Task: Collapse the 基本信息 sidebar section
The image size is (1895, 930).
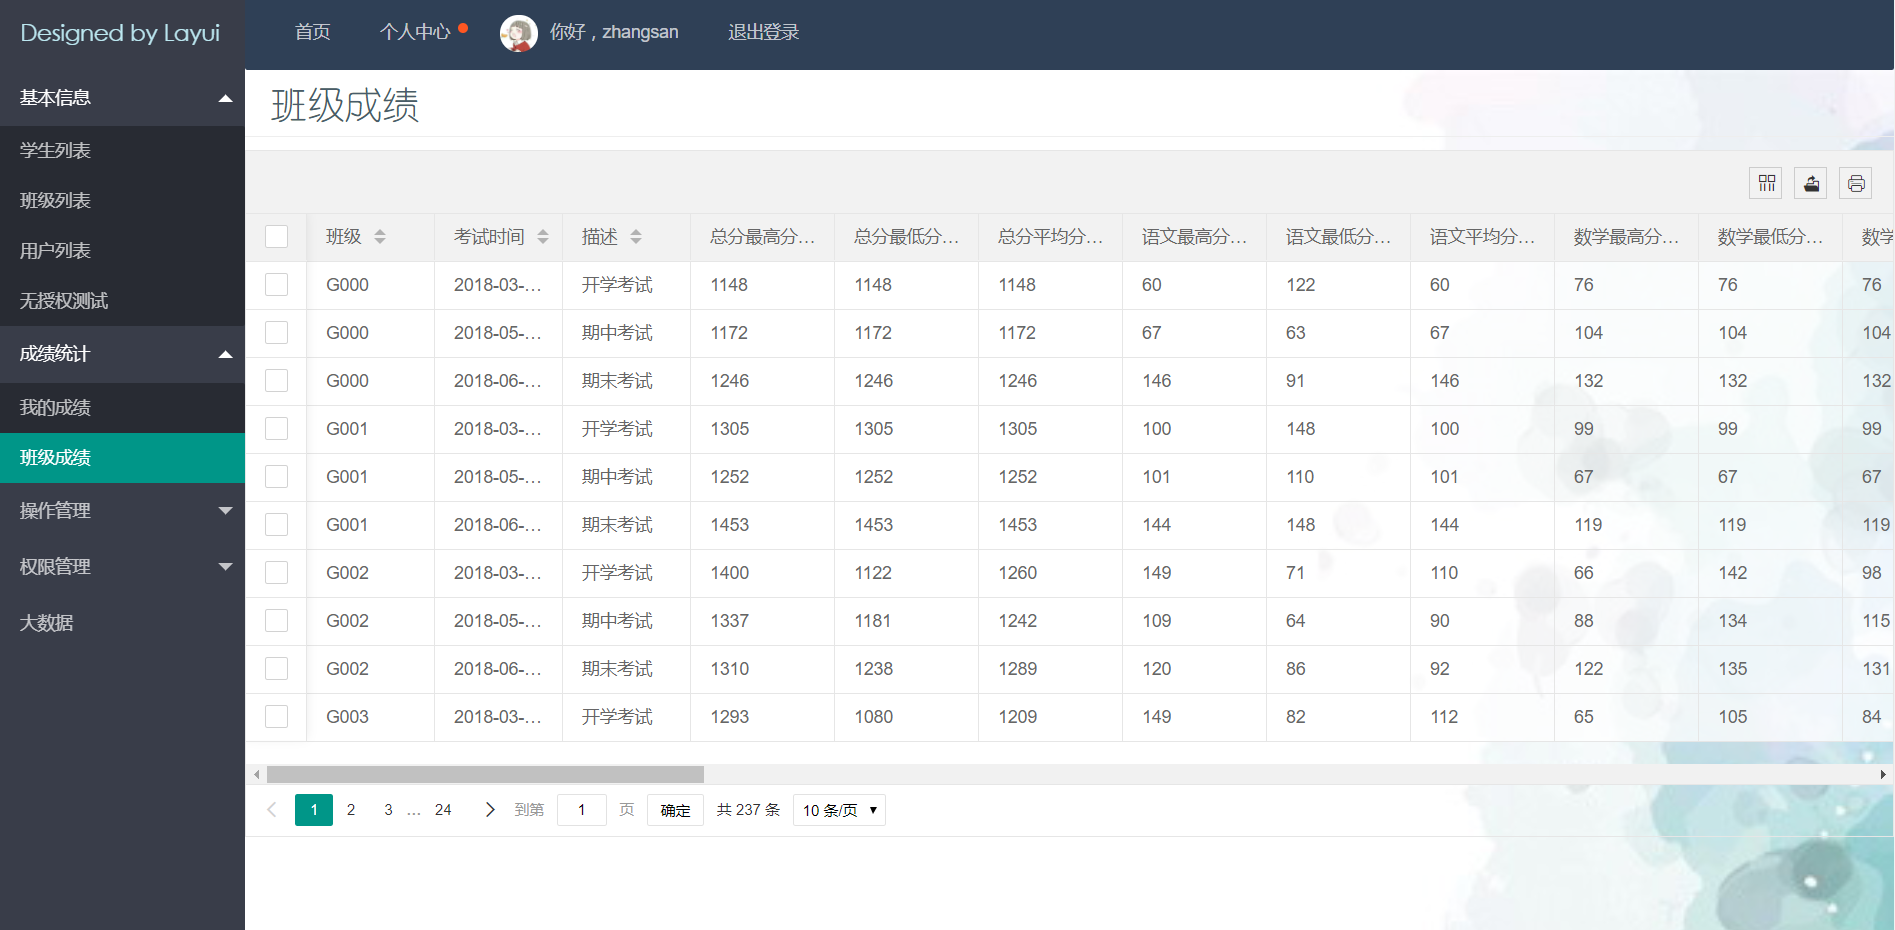Action: (122, 98)
